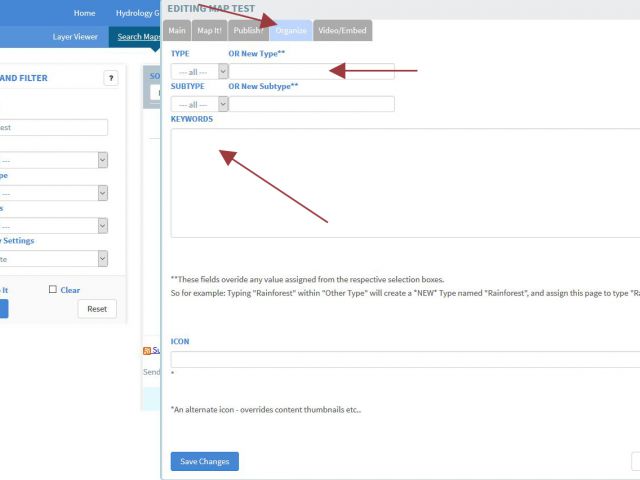Click the search text box in filter panel
This screenshot has height=480, width=640.
tap(53, 127)
